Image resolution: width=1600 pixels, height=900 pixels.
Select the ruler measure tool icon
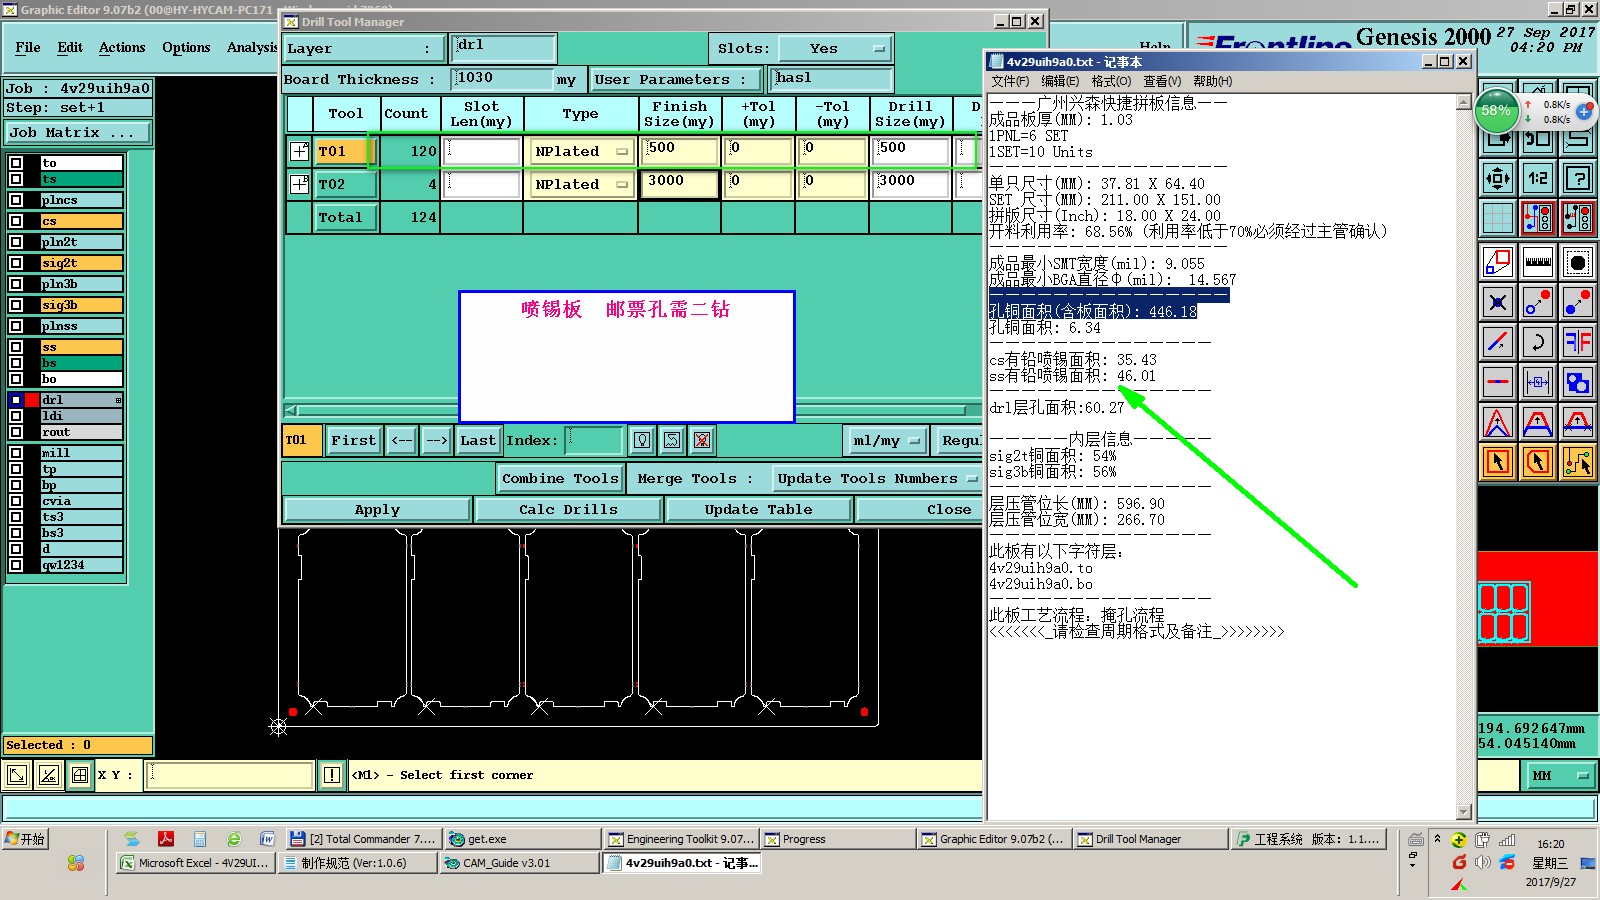point(1538,263)
